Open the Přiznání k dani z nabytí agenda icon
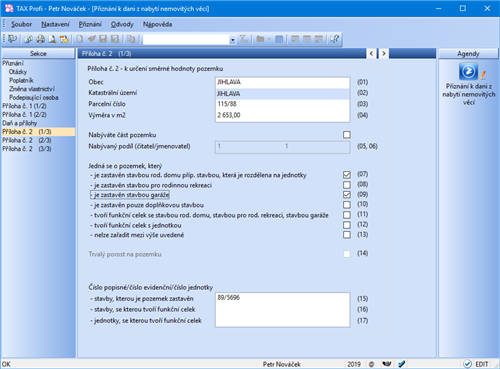This screenshot has width=500, height=369. click(x=468, y=71)
